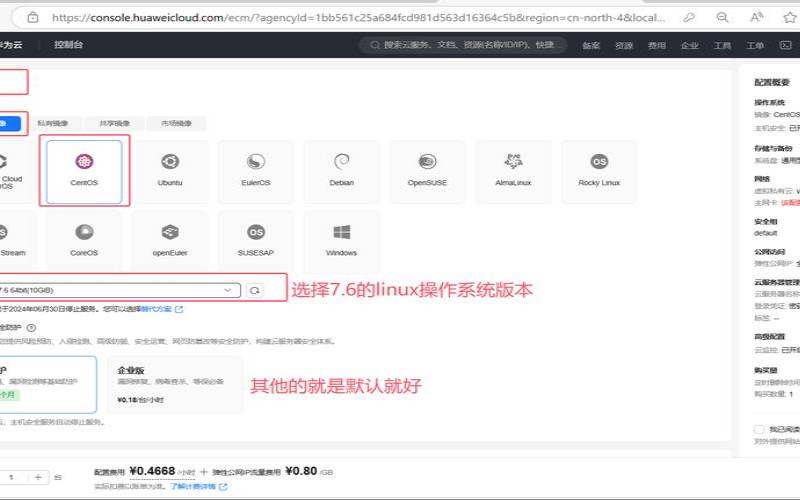Open the 了解计费详情 billing link
800x500 pixels.
[x=196, y=485]
